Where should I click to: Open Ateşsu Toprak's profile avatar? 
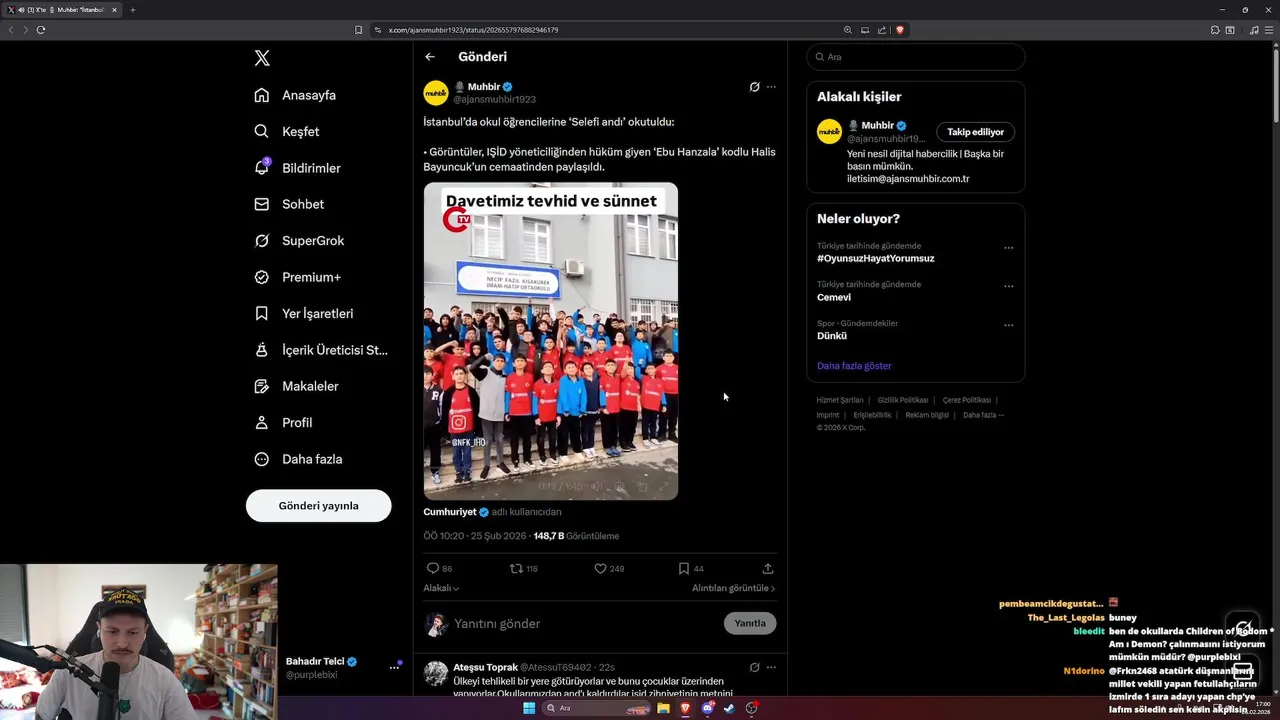pos(436,673)
